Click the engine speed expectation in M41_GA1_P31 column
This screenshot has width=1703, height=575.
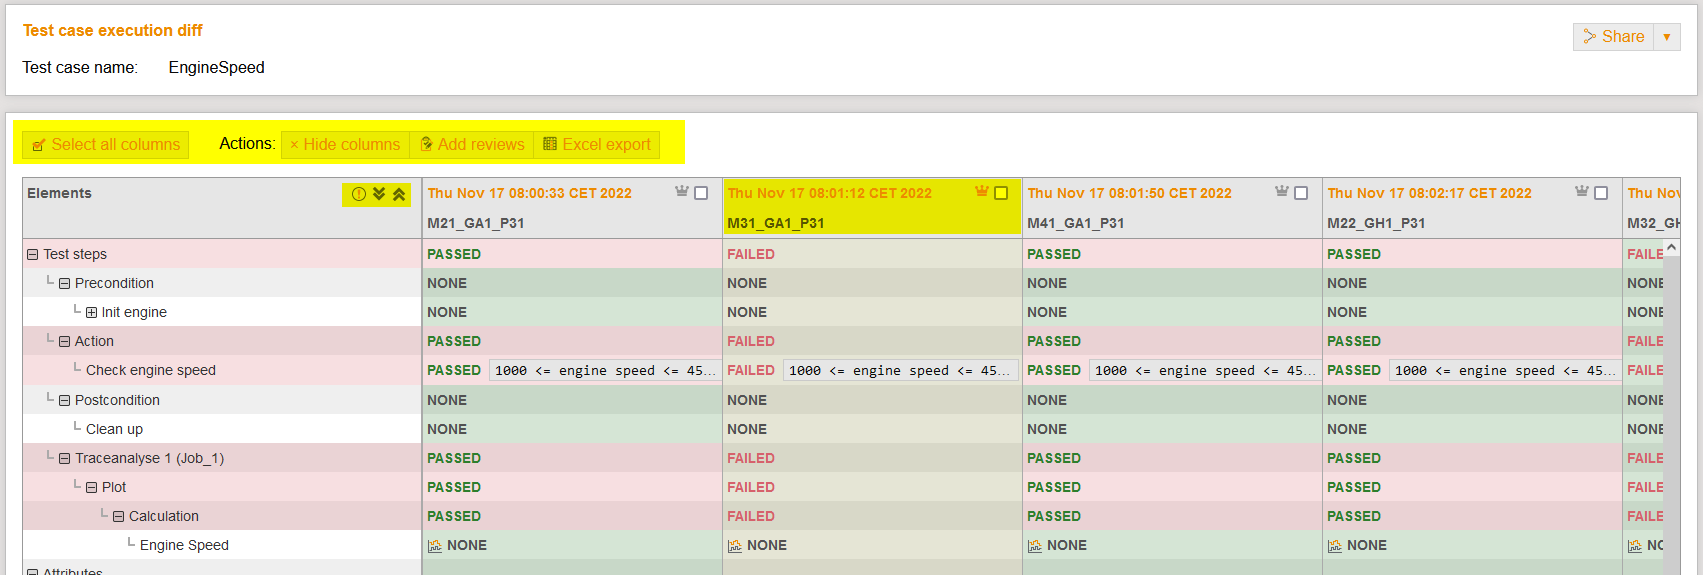tap(1204, 371)
